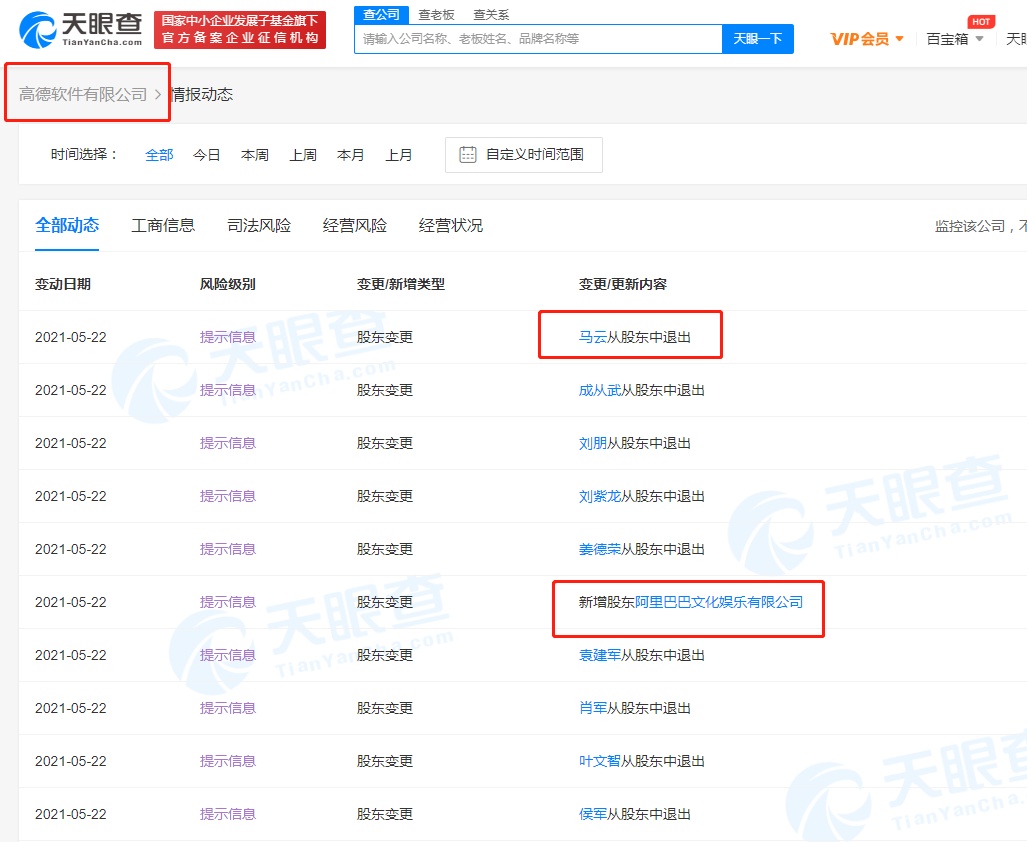
Task: Click the 时间选择 label
Action: [x=84, y=155]
